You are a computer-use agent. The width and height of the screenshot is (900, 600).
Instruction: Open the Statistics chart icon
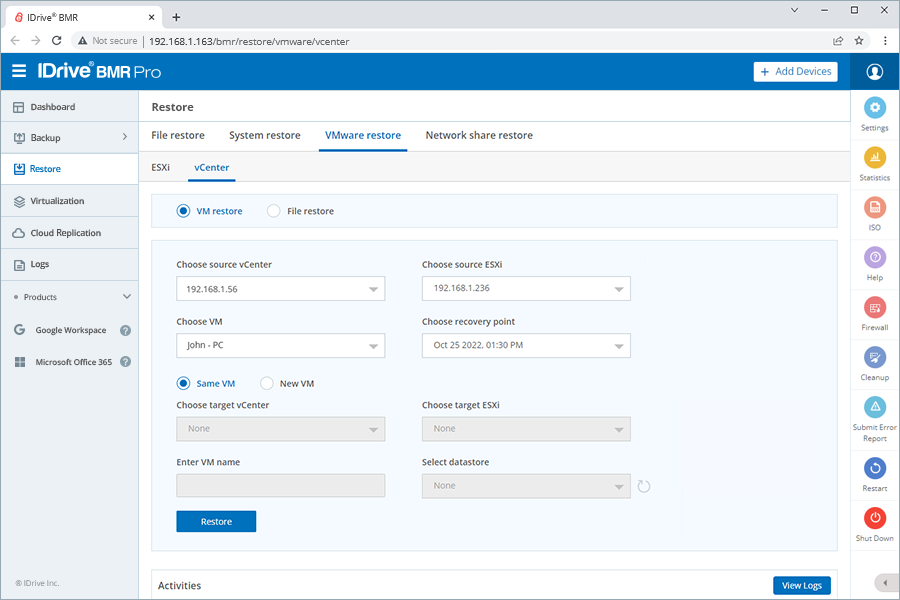click(x=875, y=158)
